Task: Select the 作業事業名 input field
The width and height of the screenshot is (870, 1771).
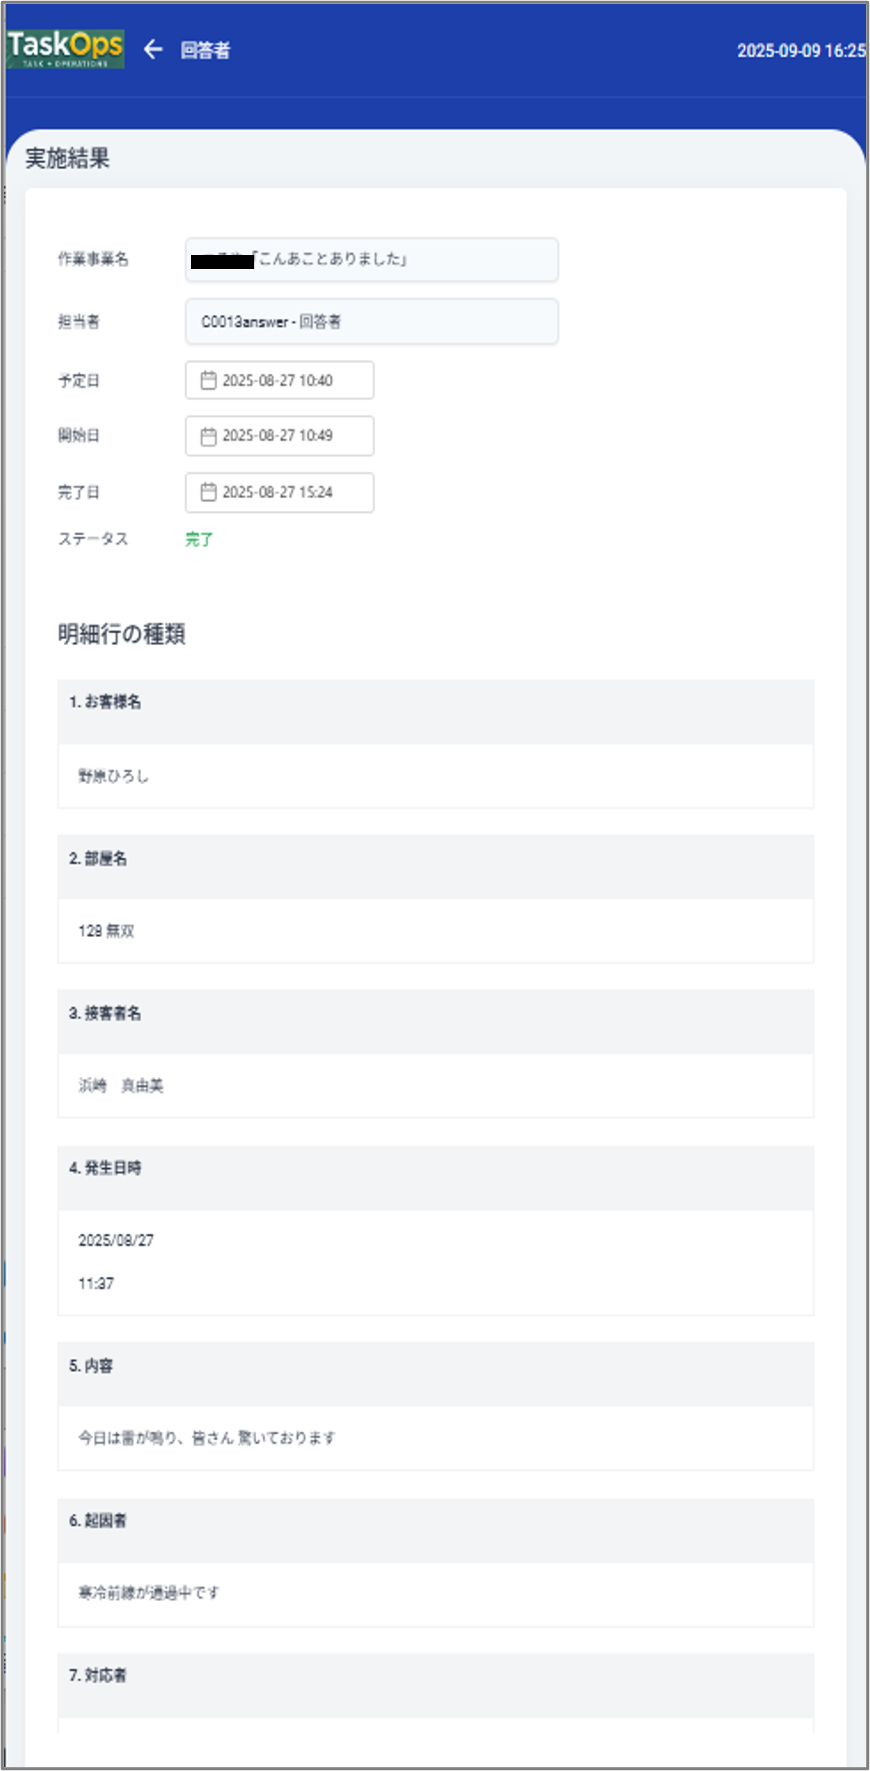Action: click(371, 260)
